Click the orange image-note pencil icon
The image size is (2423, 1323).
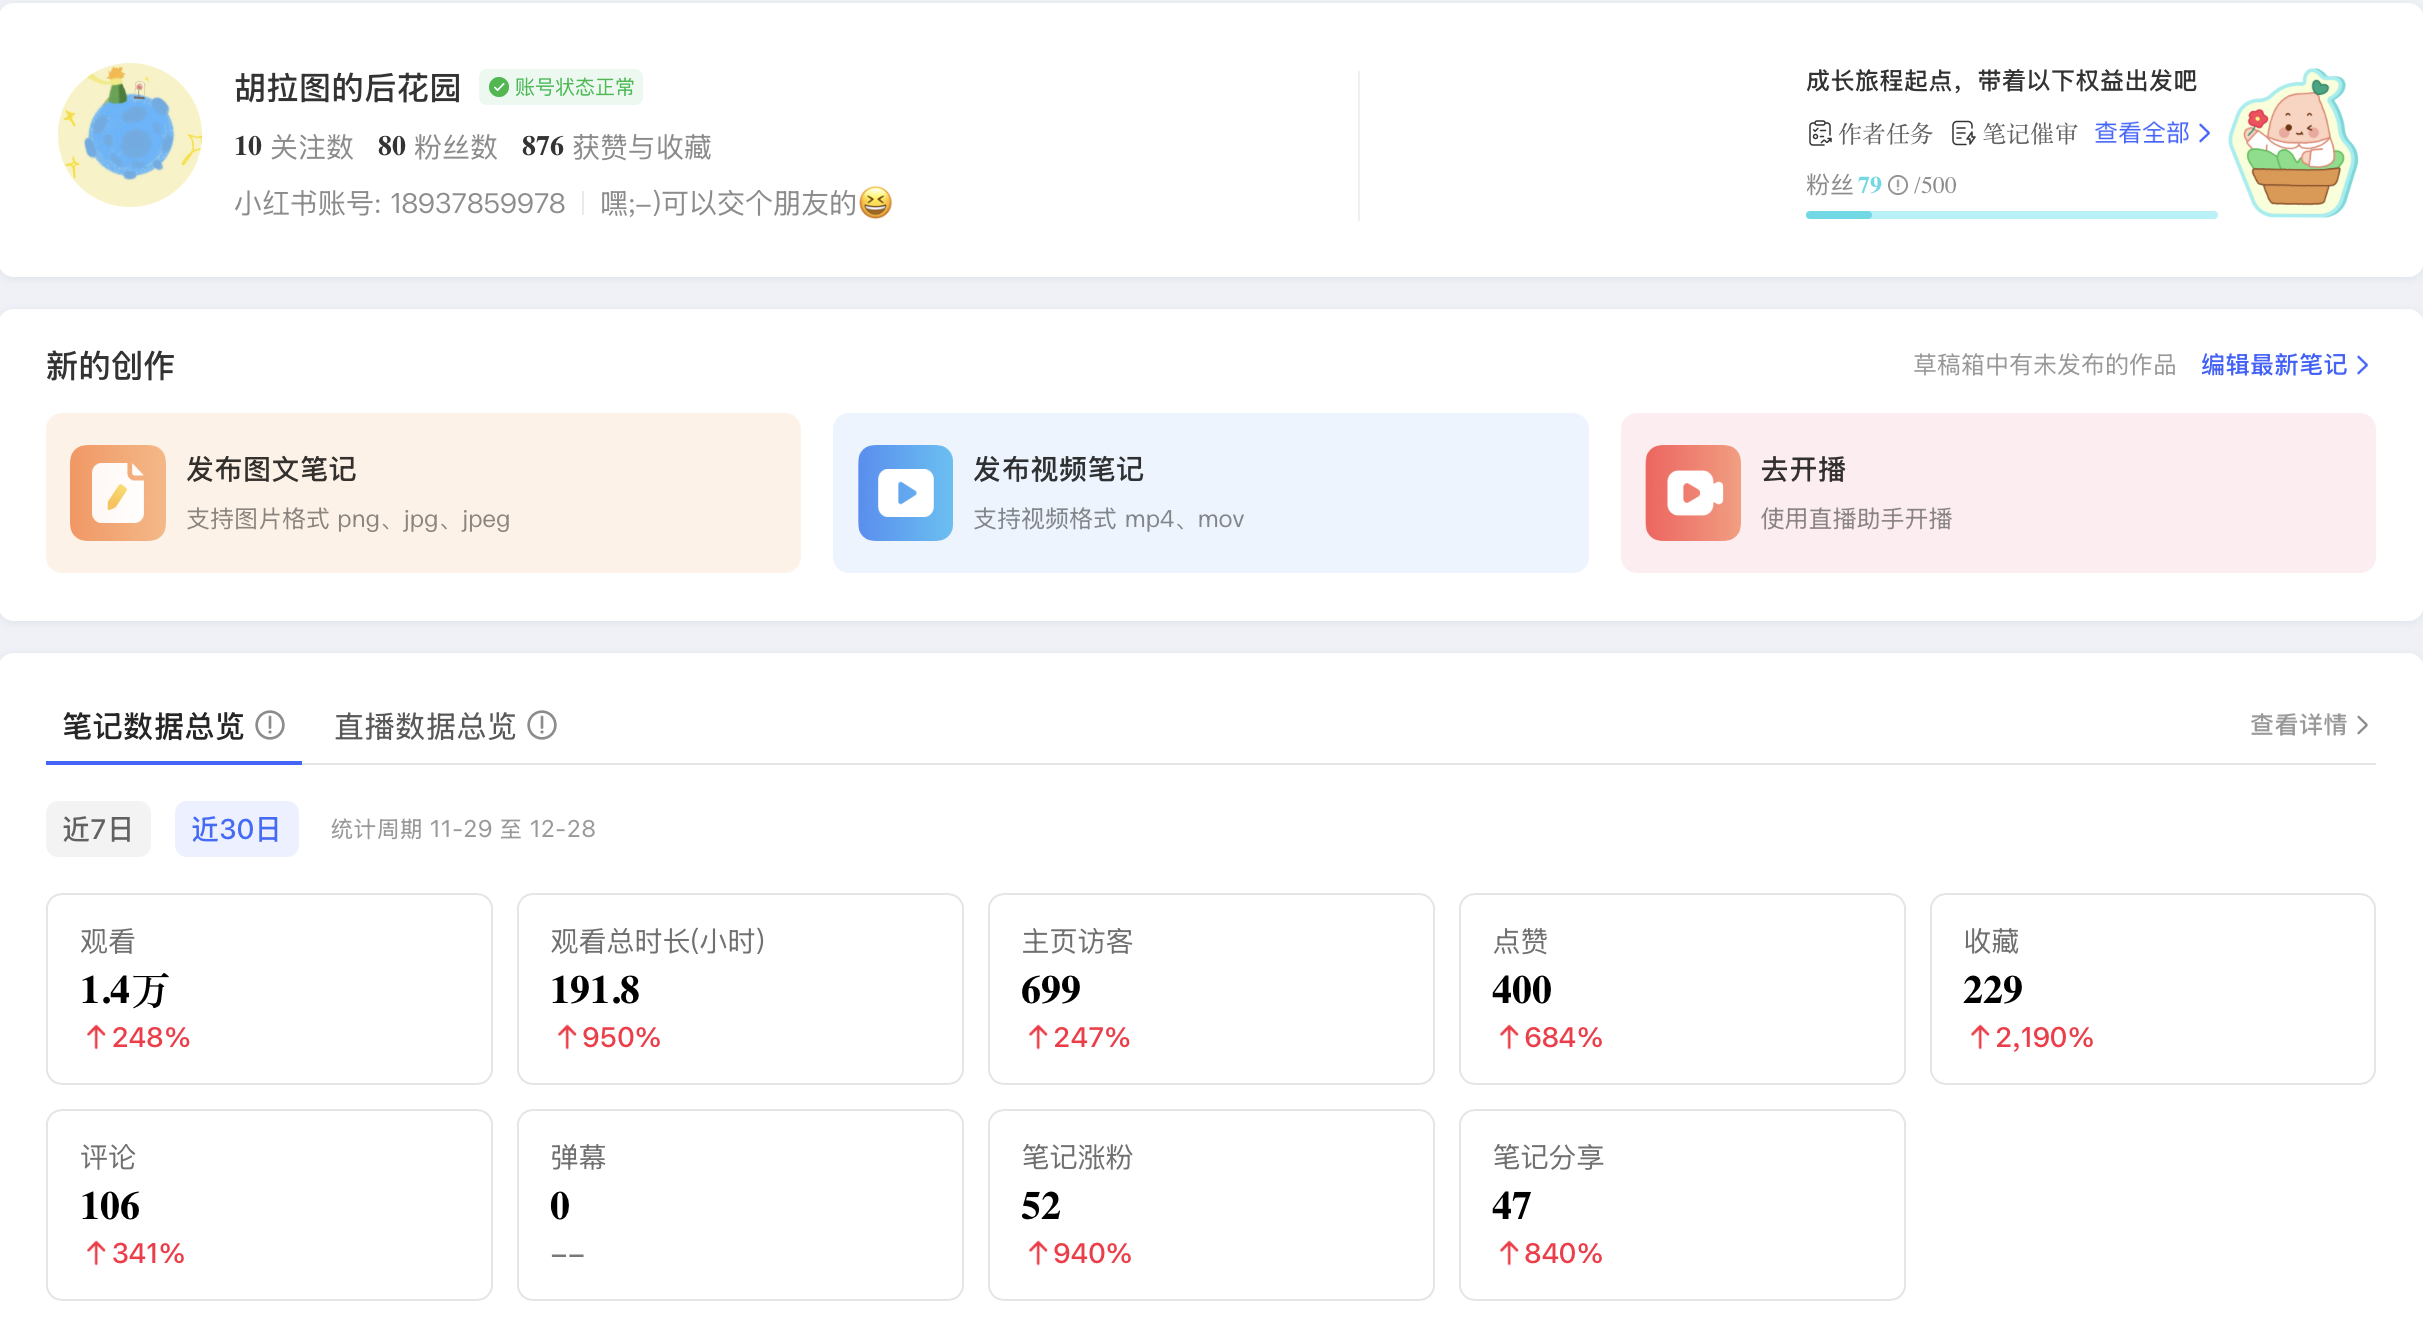(117, 493)
